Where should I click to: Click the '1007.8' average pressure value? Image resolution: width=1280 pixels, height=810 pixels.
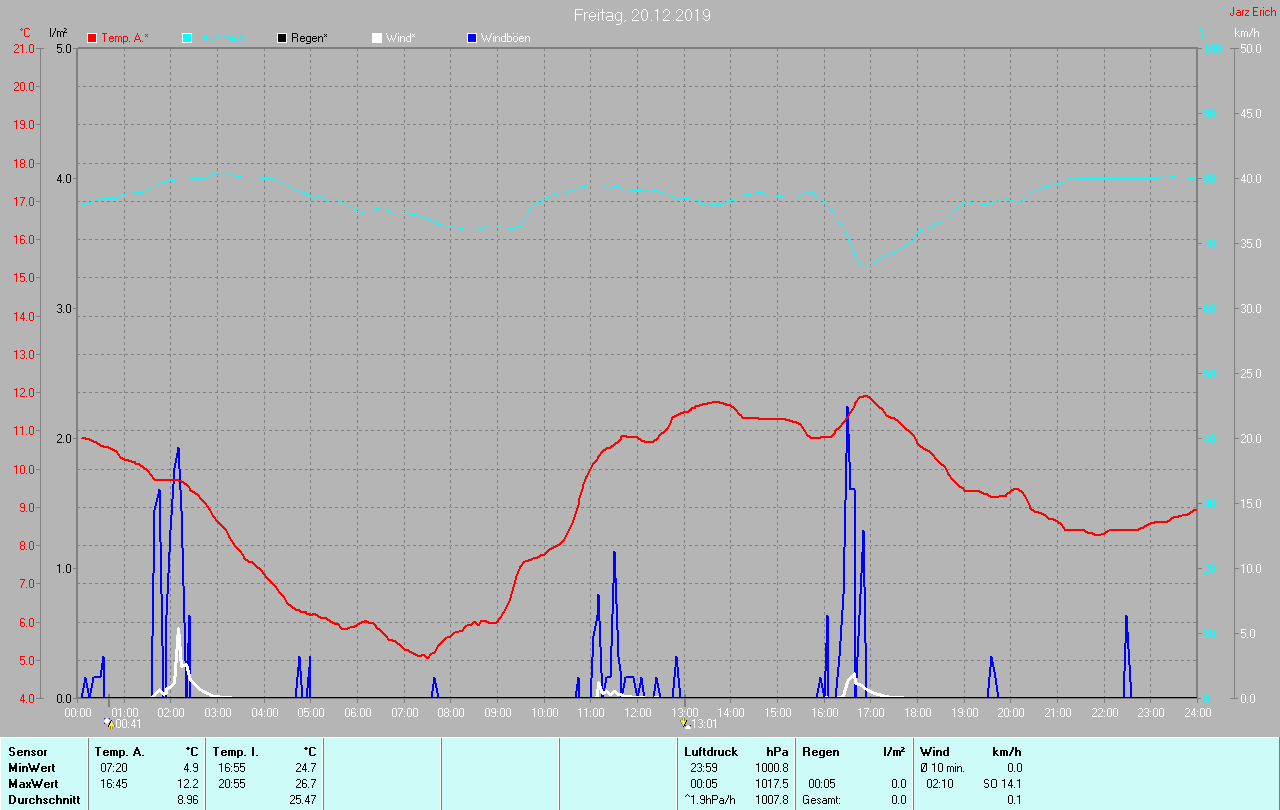pos(771,800)
